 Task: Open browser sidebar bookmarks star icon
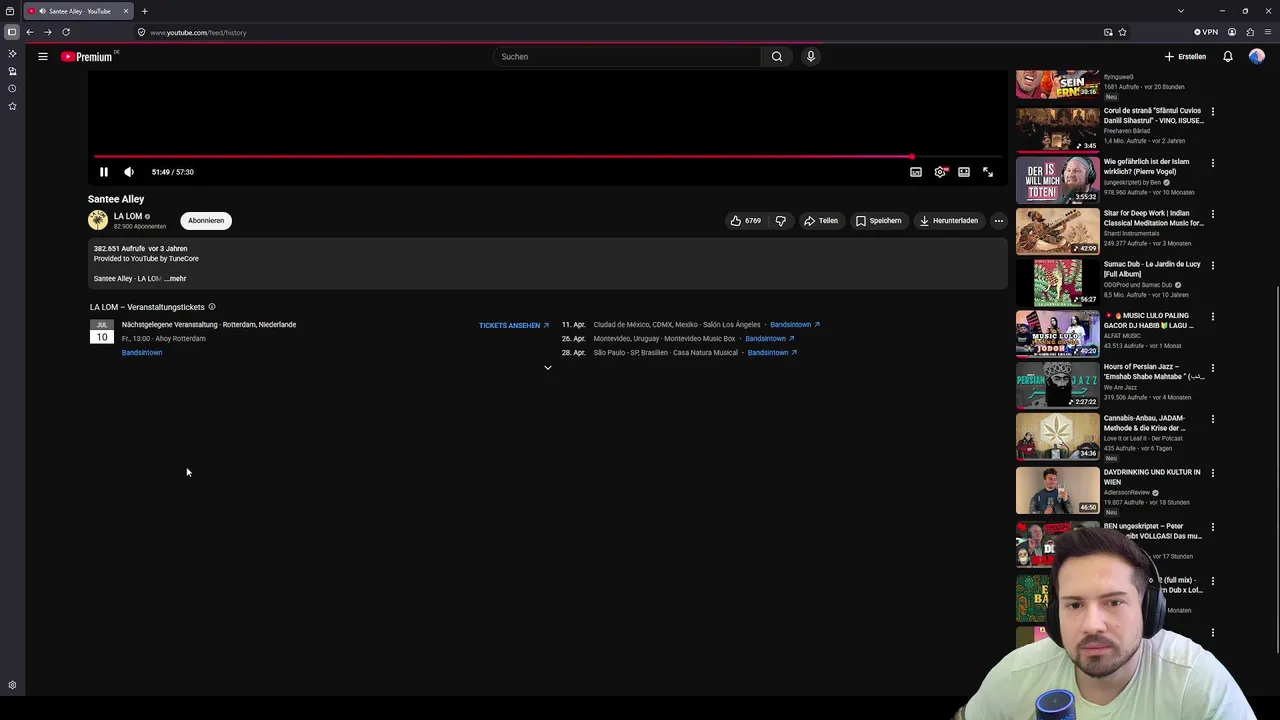tap(12, 106)
